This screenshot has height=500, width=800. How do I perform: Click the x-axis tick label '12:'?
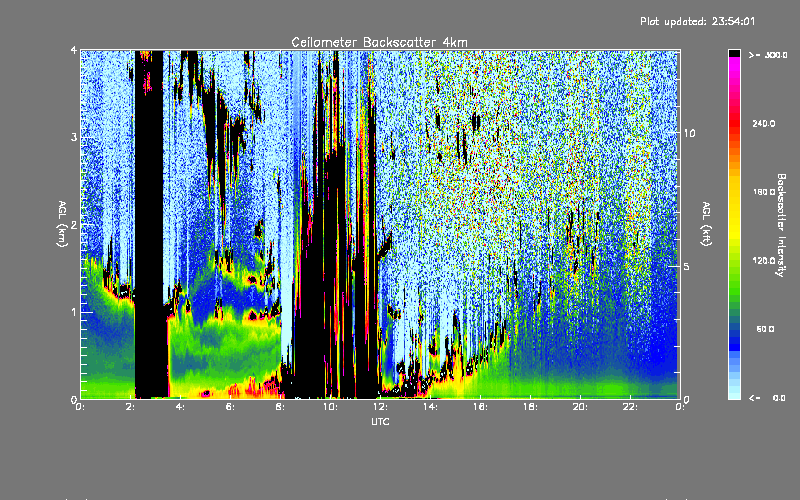click(x=380, y=407)
